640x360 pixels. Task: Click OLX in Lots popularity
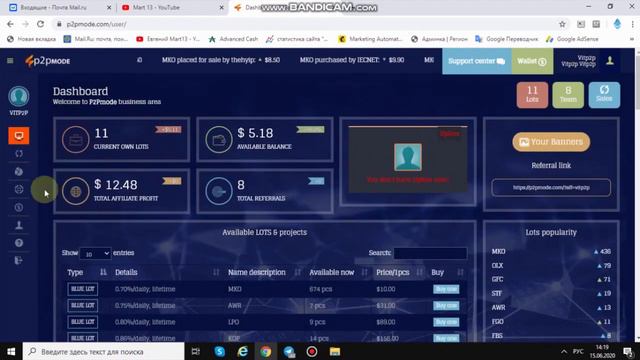click(x=497, y=265)
